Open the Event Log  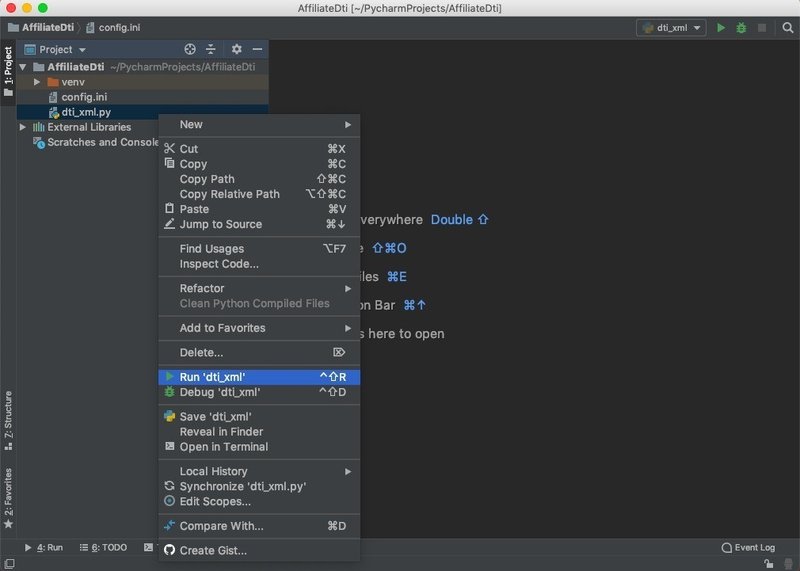click(x=748, y=548)
